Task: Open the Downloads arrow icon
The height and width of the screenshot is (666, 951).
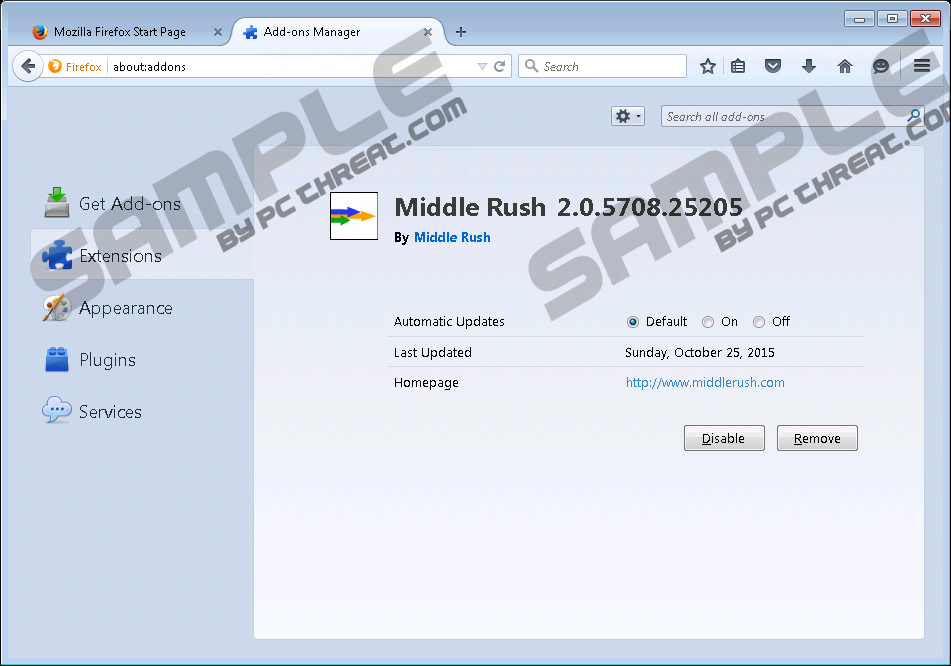Action: 809,67
